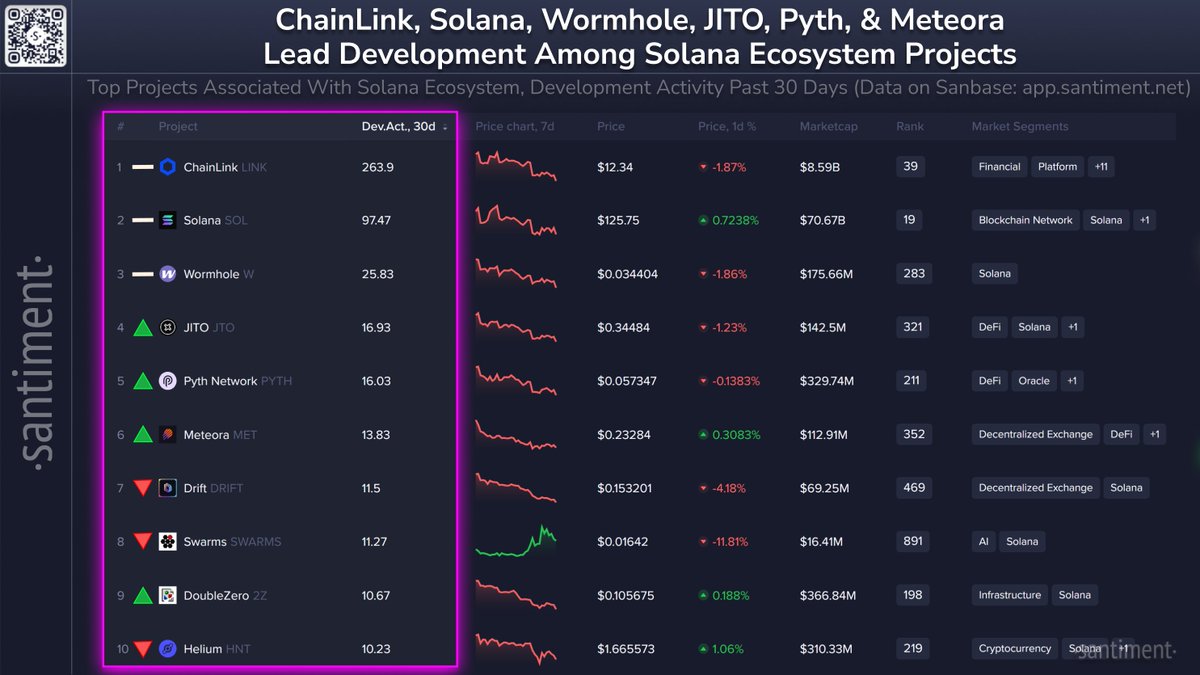Click the Meteora logo icon
The width and height of the screenshot is (1200, 675).
(x=168, y=435)
